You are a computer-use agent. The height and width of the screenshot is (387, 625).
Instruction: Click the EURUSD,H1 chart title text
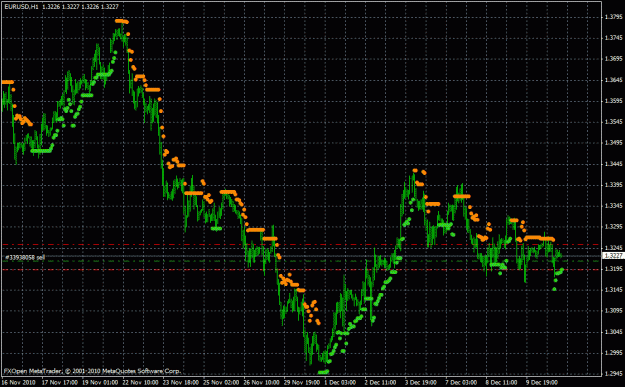[x=22, y=6]
